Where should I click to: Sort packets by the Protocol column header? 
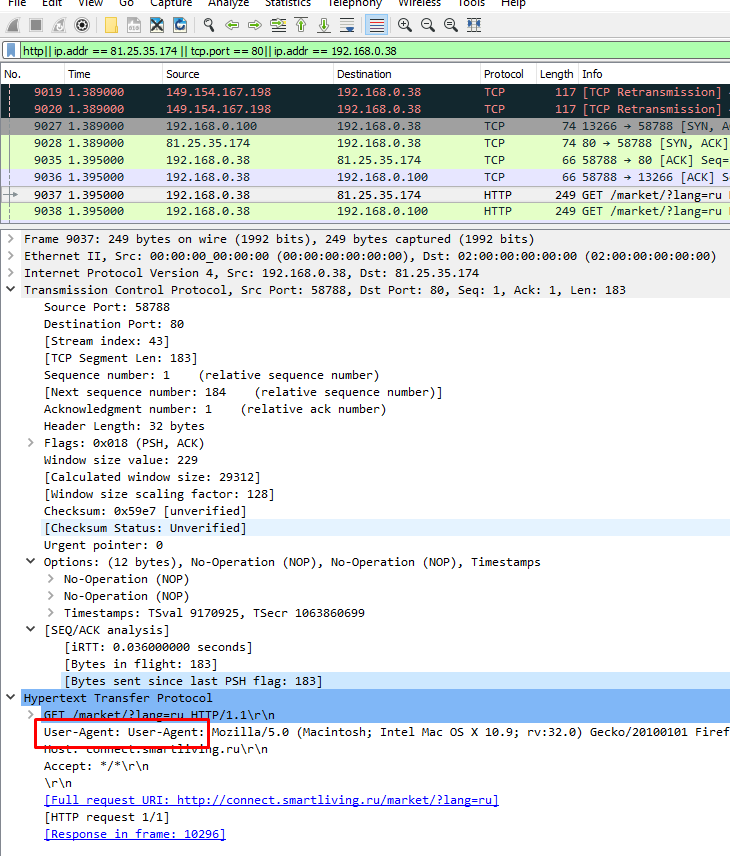pyautogui.click(x=503, y=74)
